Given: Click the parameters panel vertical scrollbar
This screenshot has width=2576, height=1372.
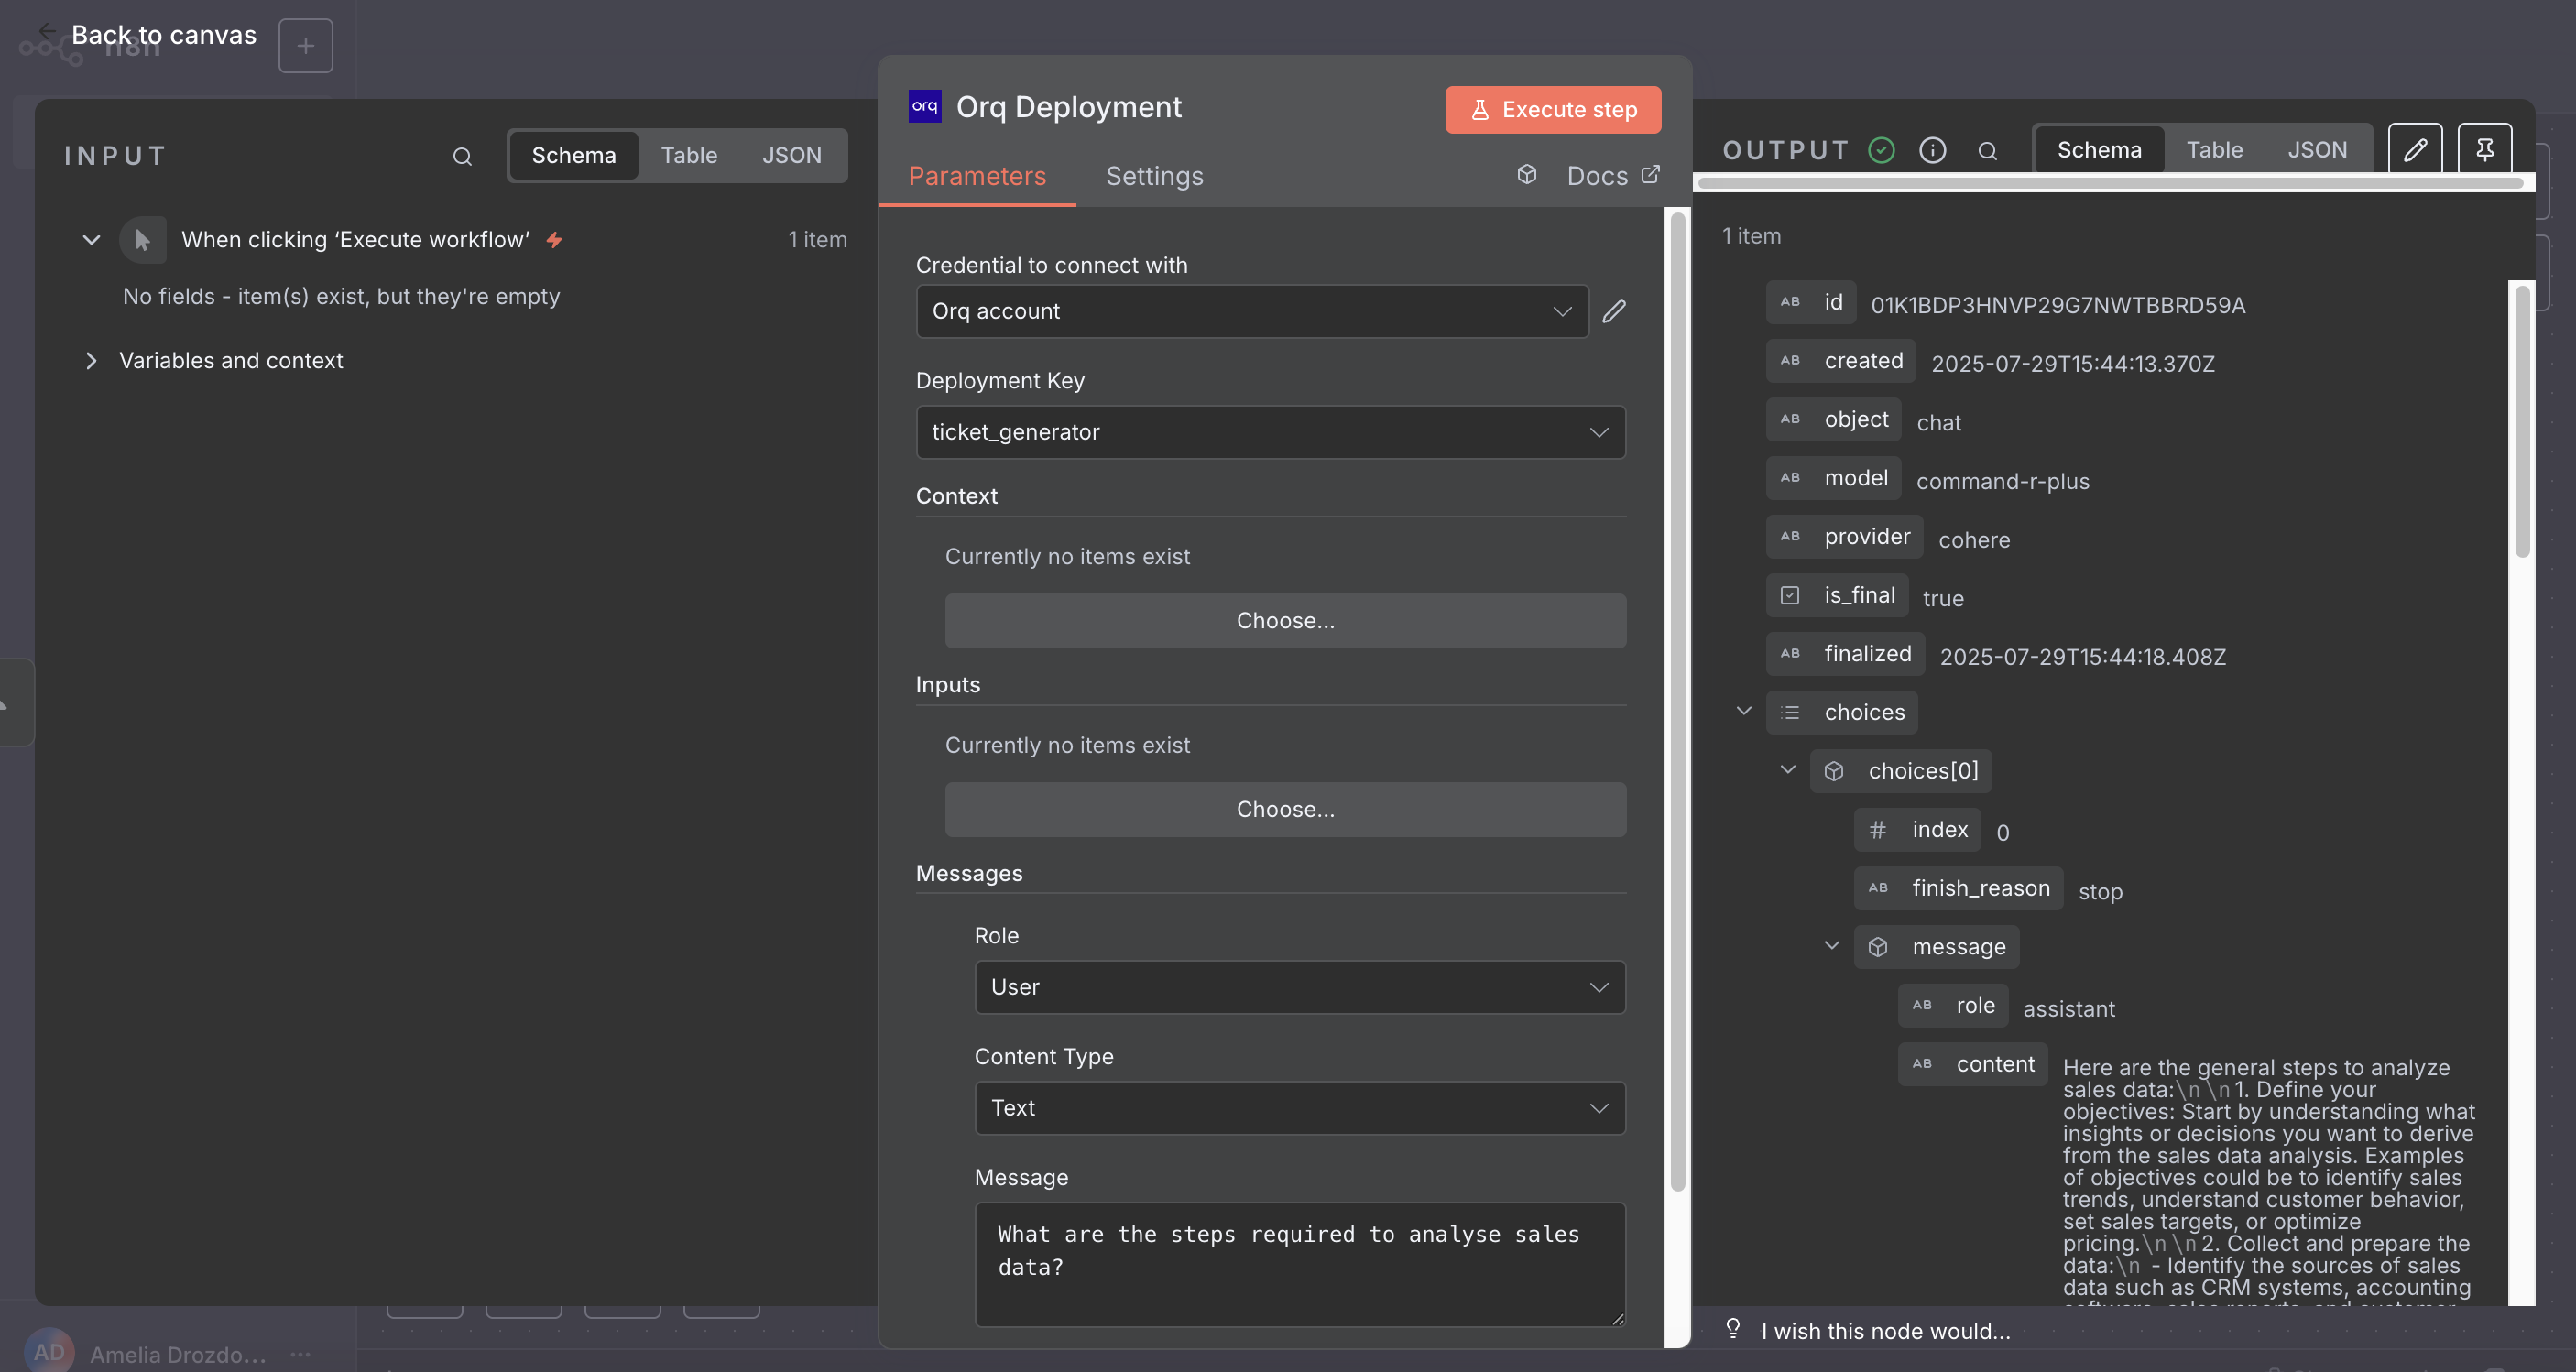Looking at the screenshot, I should click(1677, 700).
